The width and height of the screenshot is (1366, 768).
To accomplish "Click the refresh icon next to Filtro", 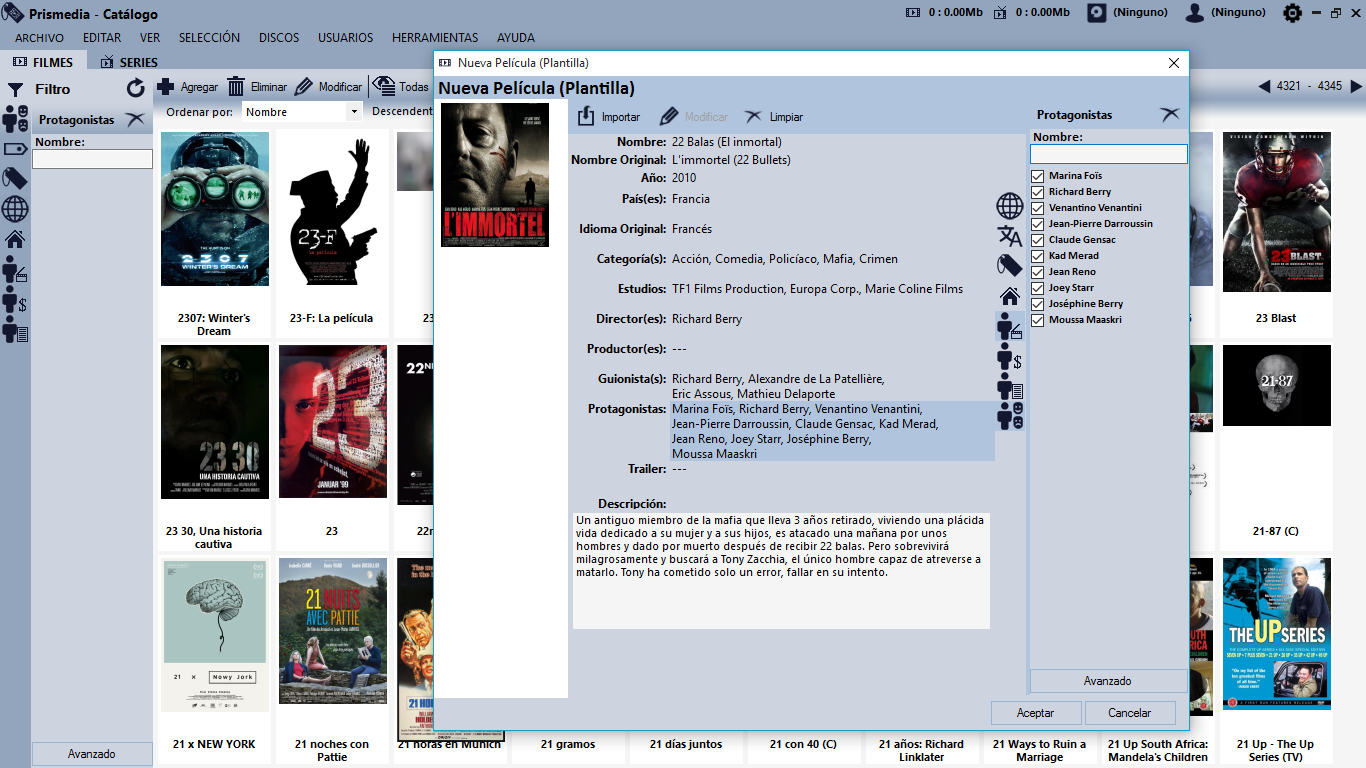I will (136, 89).
